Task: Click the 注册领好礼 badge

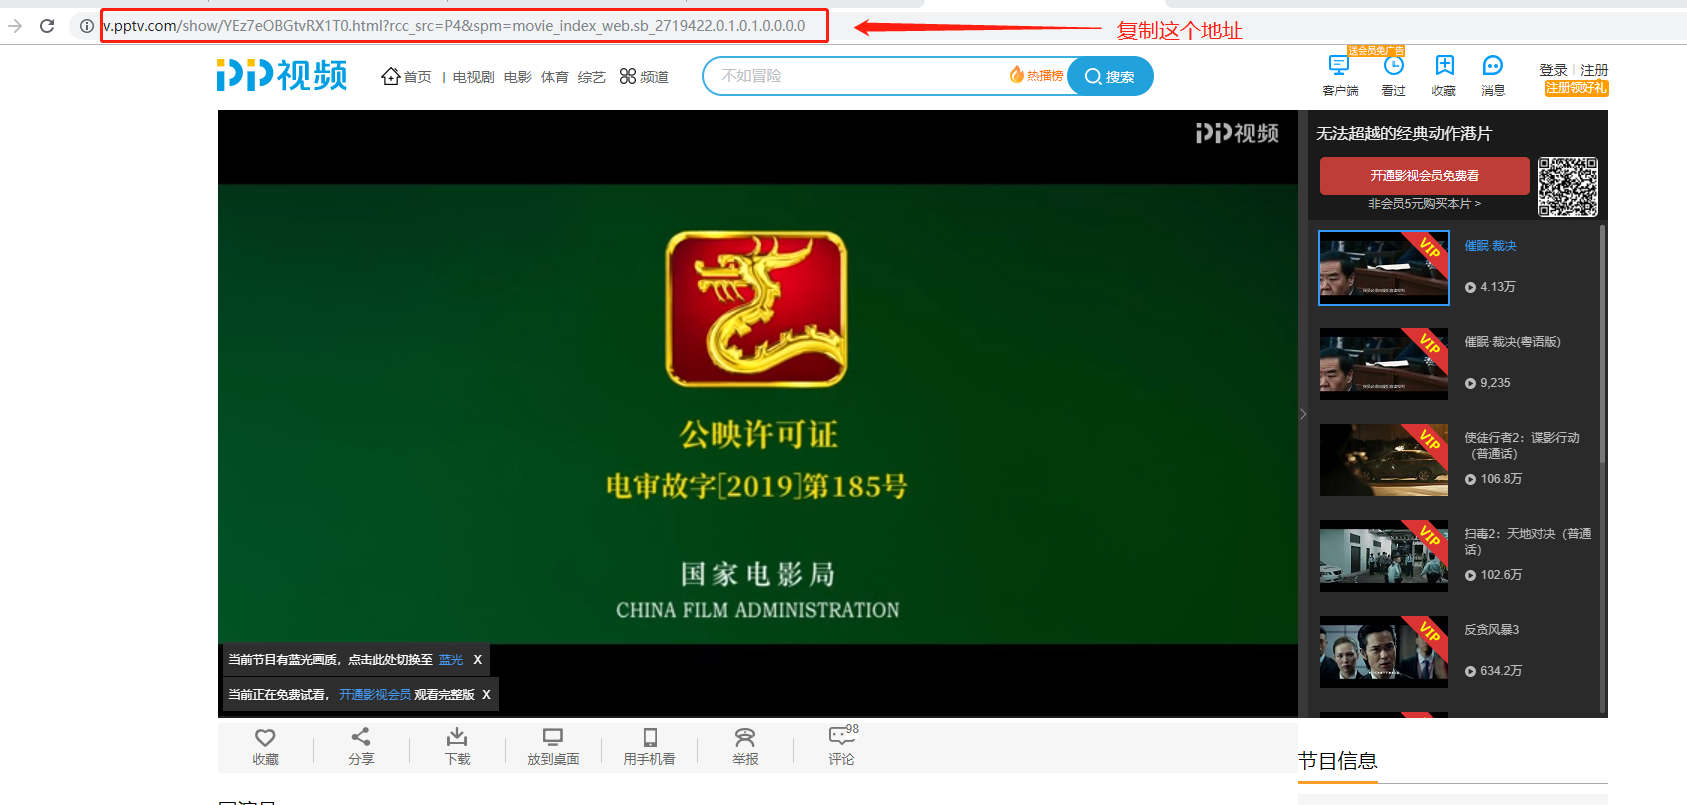Action: pyautogui.click(x=1576, y=88)
